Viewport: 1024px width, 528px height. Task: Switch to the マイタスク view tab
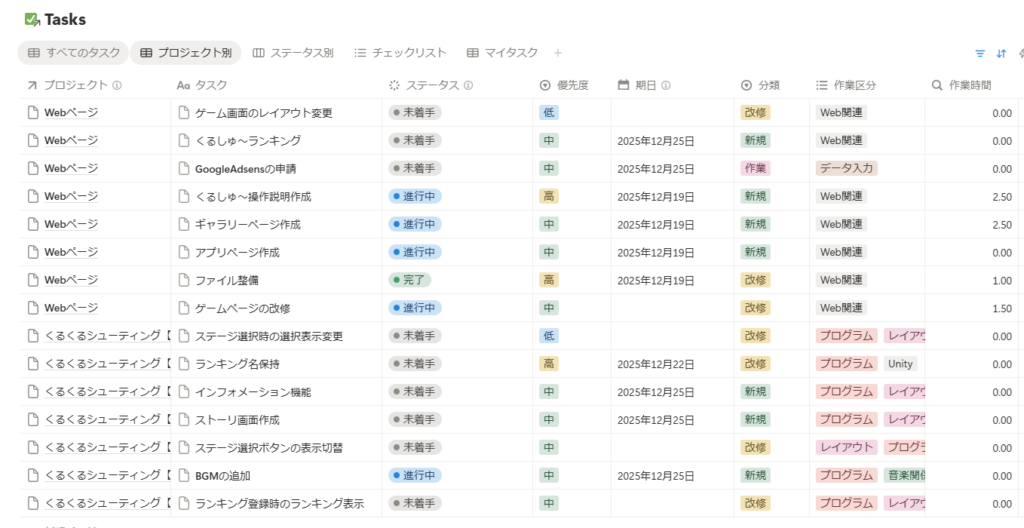502,53
